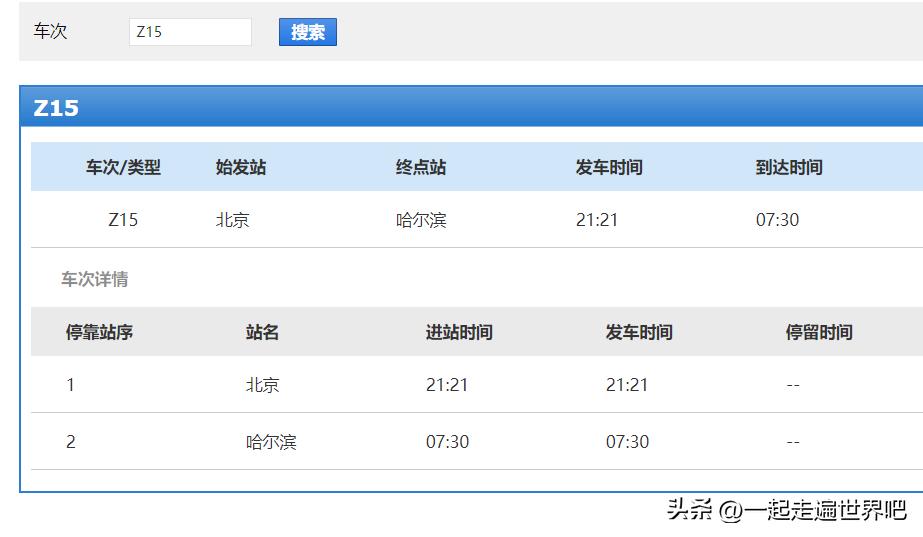Click the 终点站 column header

[x=421, y=167]
